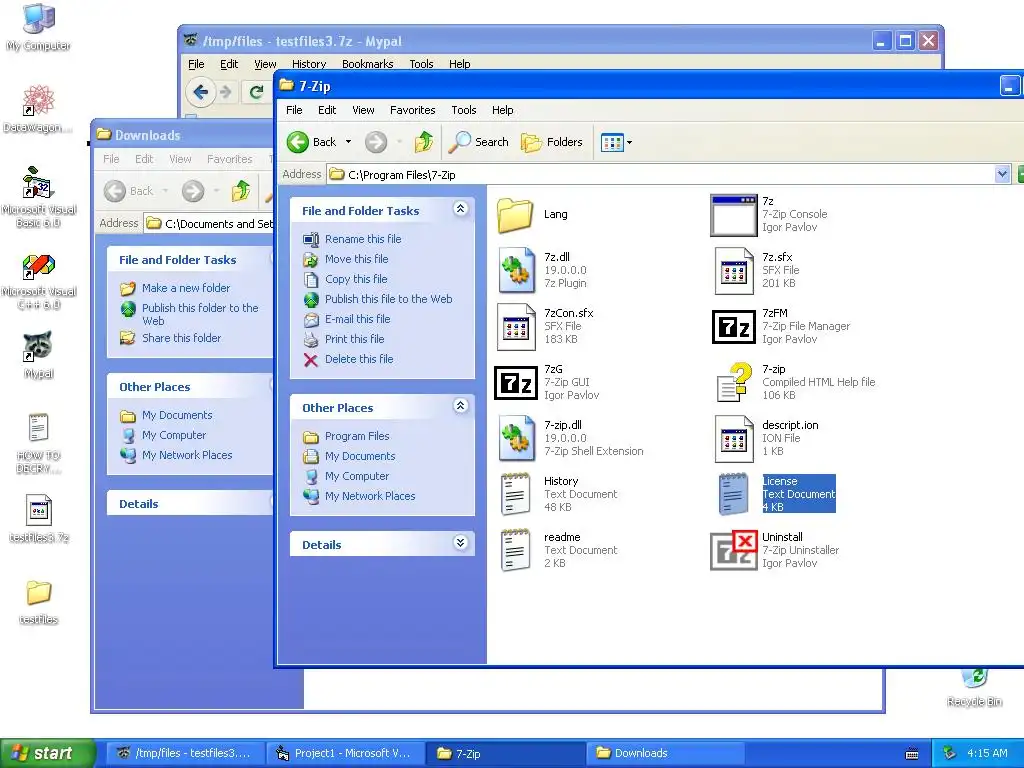The width and height of the screenshot is (1024, 768).
Task: Click Share this folder in Downloads window
Action: pos(182,338)
